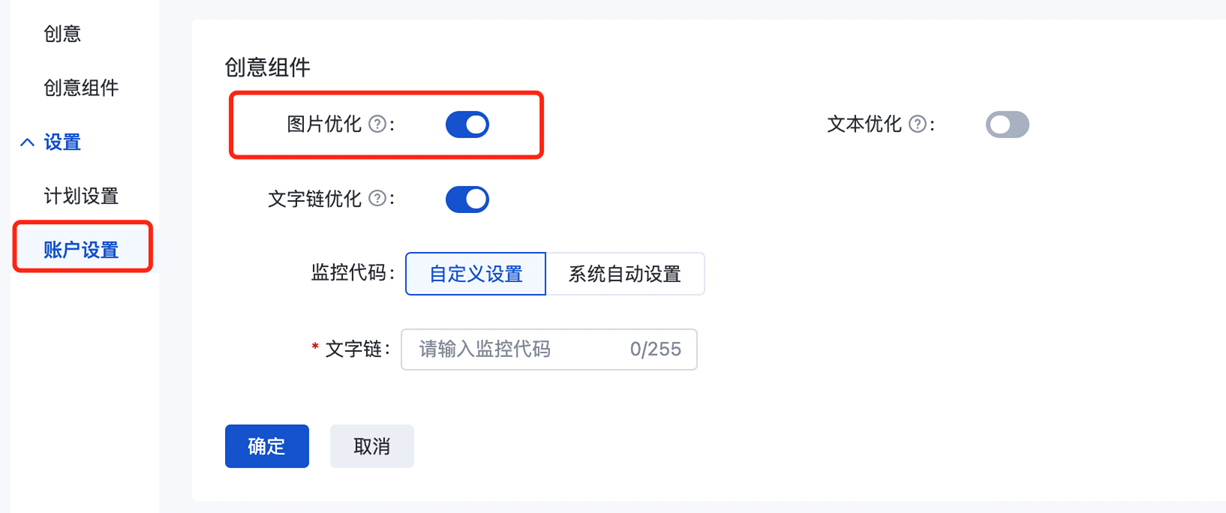Collapse the 设置 section chevron arrow
Viewport: 1226px width, 513px height.
tap(27, 143)
